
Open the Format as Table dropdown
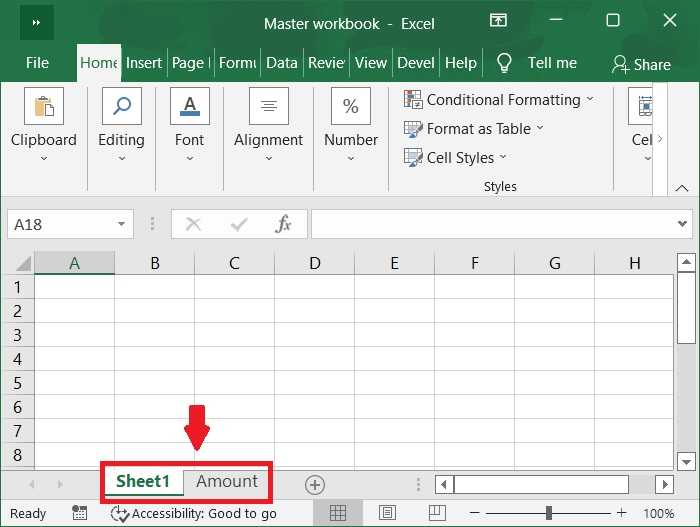540,128
